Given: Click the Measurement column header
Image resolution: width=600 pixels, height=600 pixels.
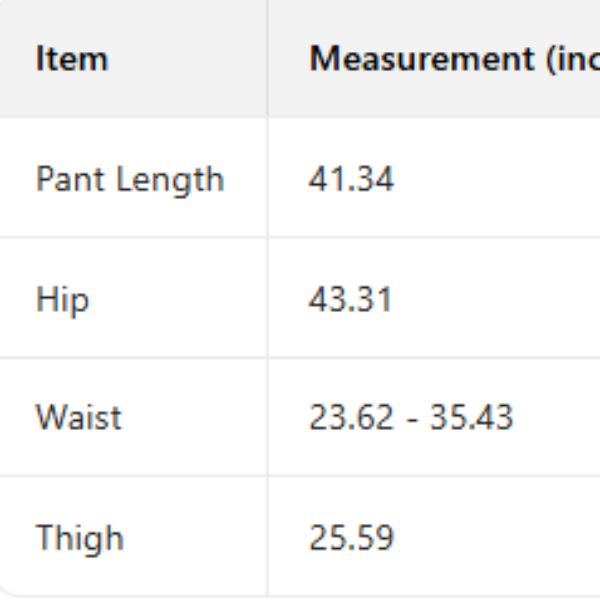Looking at the screenshot, I should tap(454, 59).
